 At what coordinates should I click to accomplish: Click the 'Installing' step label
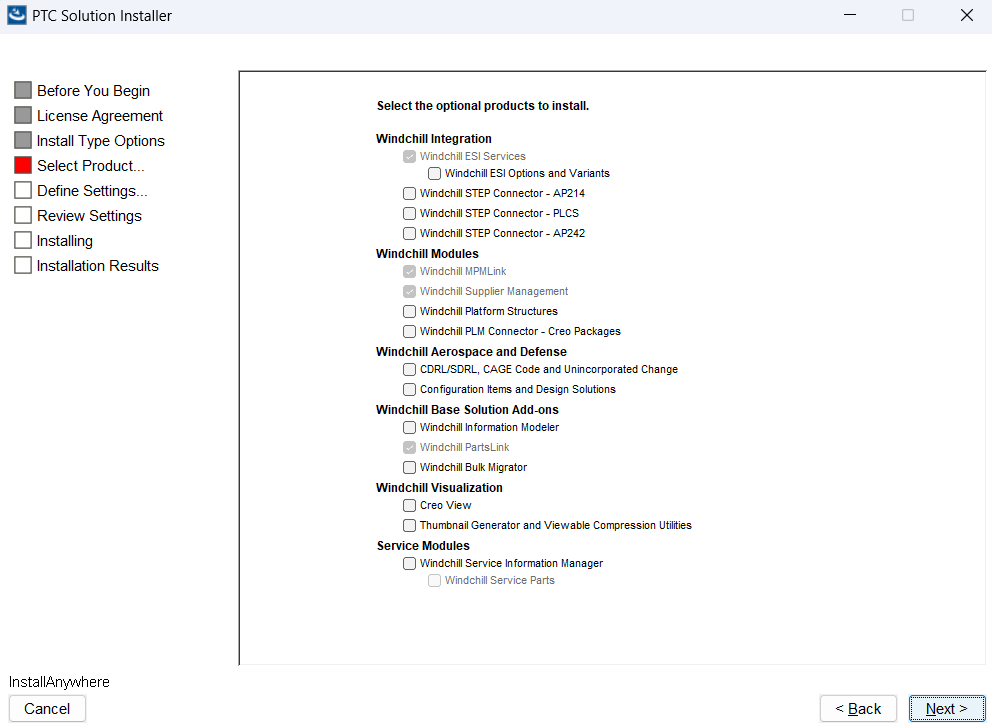coord(65,241)
